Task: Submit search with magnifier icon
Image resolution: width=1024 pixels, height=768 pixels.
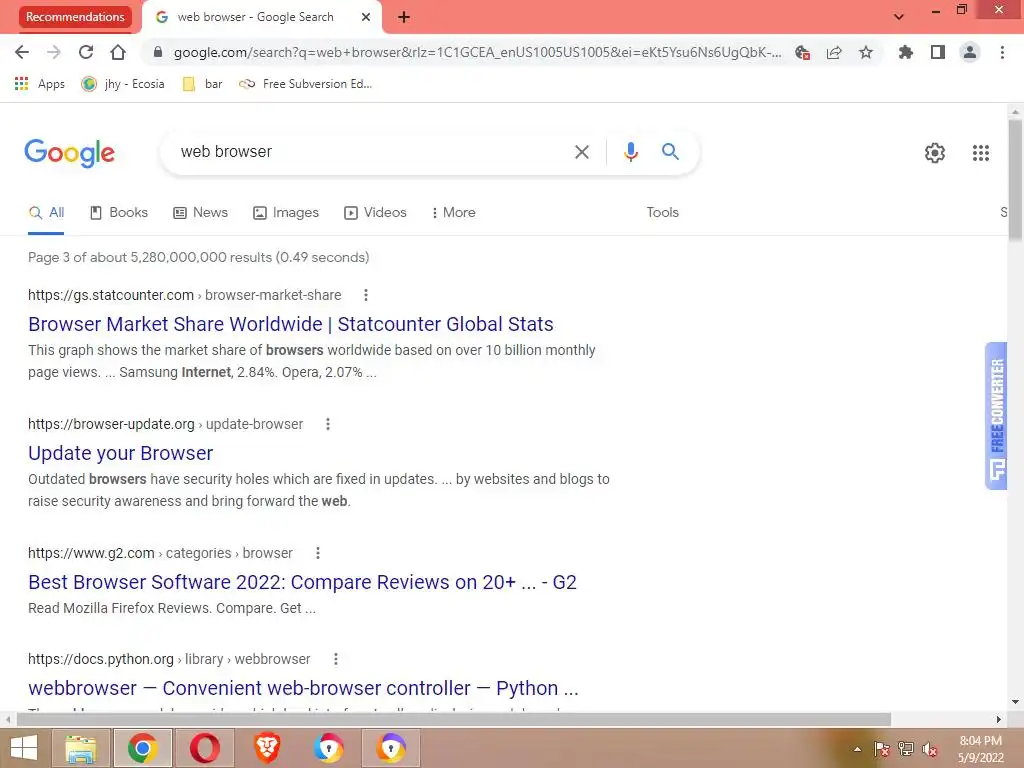Action: pyautogui.click(x=671, y=152)
